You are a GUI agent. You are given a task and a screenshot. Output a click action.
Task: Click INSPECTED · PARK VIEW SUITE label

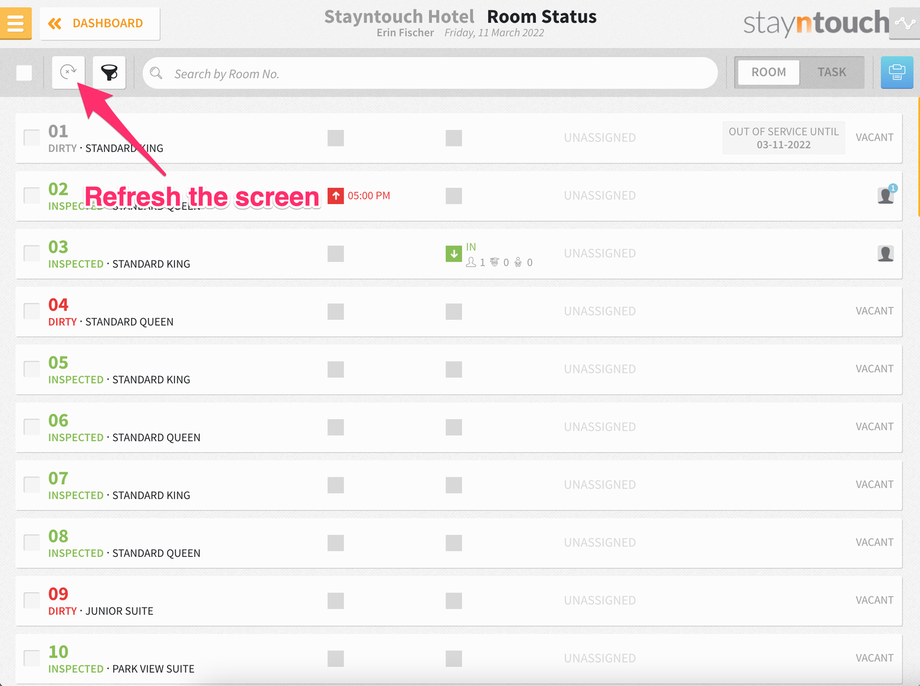[x=121, y=669]
